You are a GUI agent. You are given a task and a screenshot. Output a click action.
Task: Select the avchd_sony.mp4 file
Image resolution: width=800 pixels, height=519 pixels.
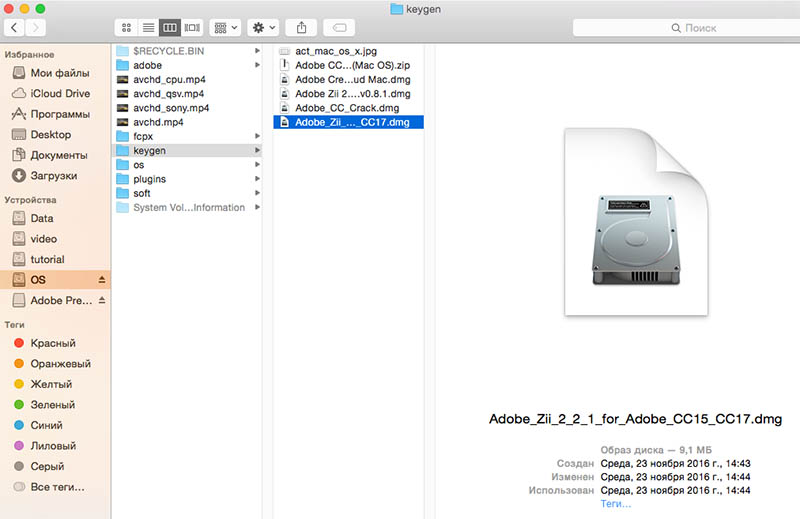pyautogui.click(x=187, y=108)
